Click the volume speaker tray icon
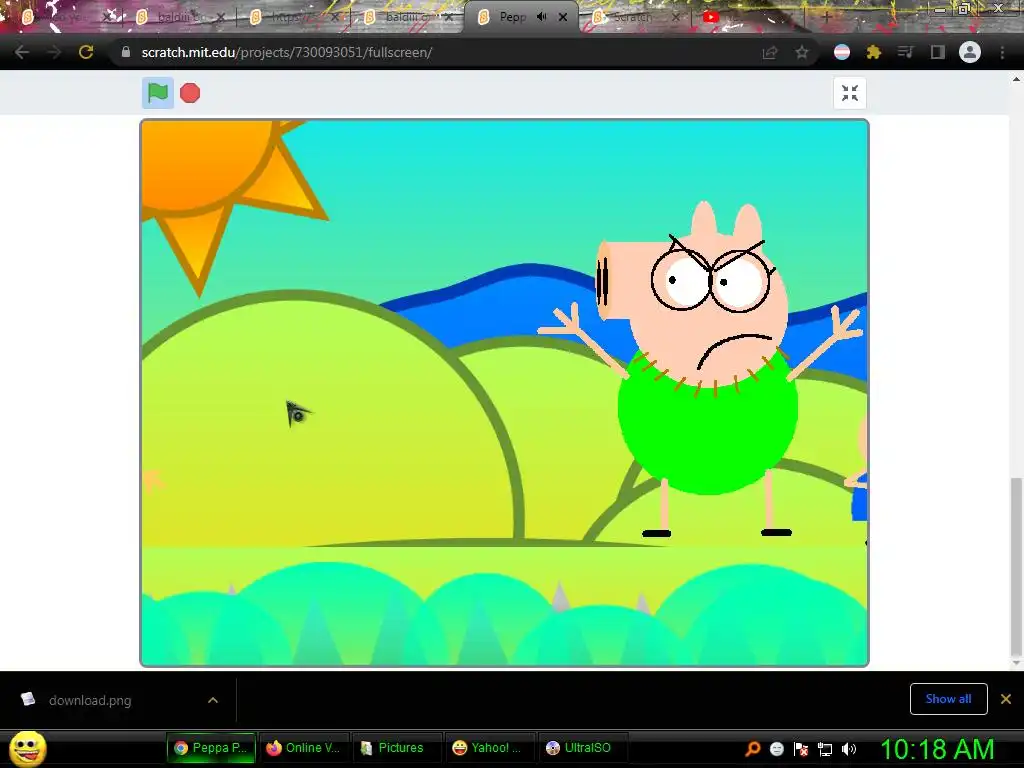The width and height of the screenshot is (1024, 768). (x=849, y=749)
